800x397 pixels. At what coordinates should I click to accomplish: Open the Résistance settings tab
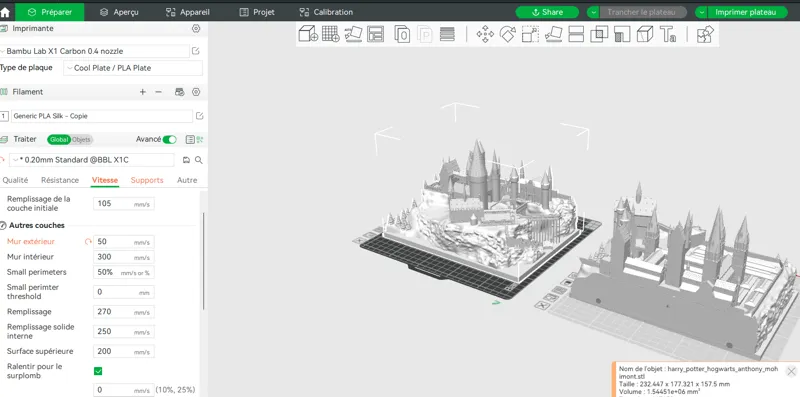(60, 180)
